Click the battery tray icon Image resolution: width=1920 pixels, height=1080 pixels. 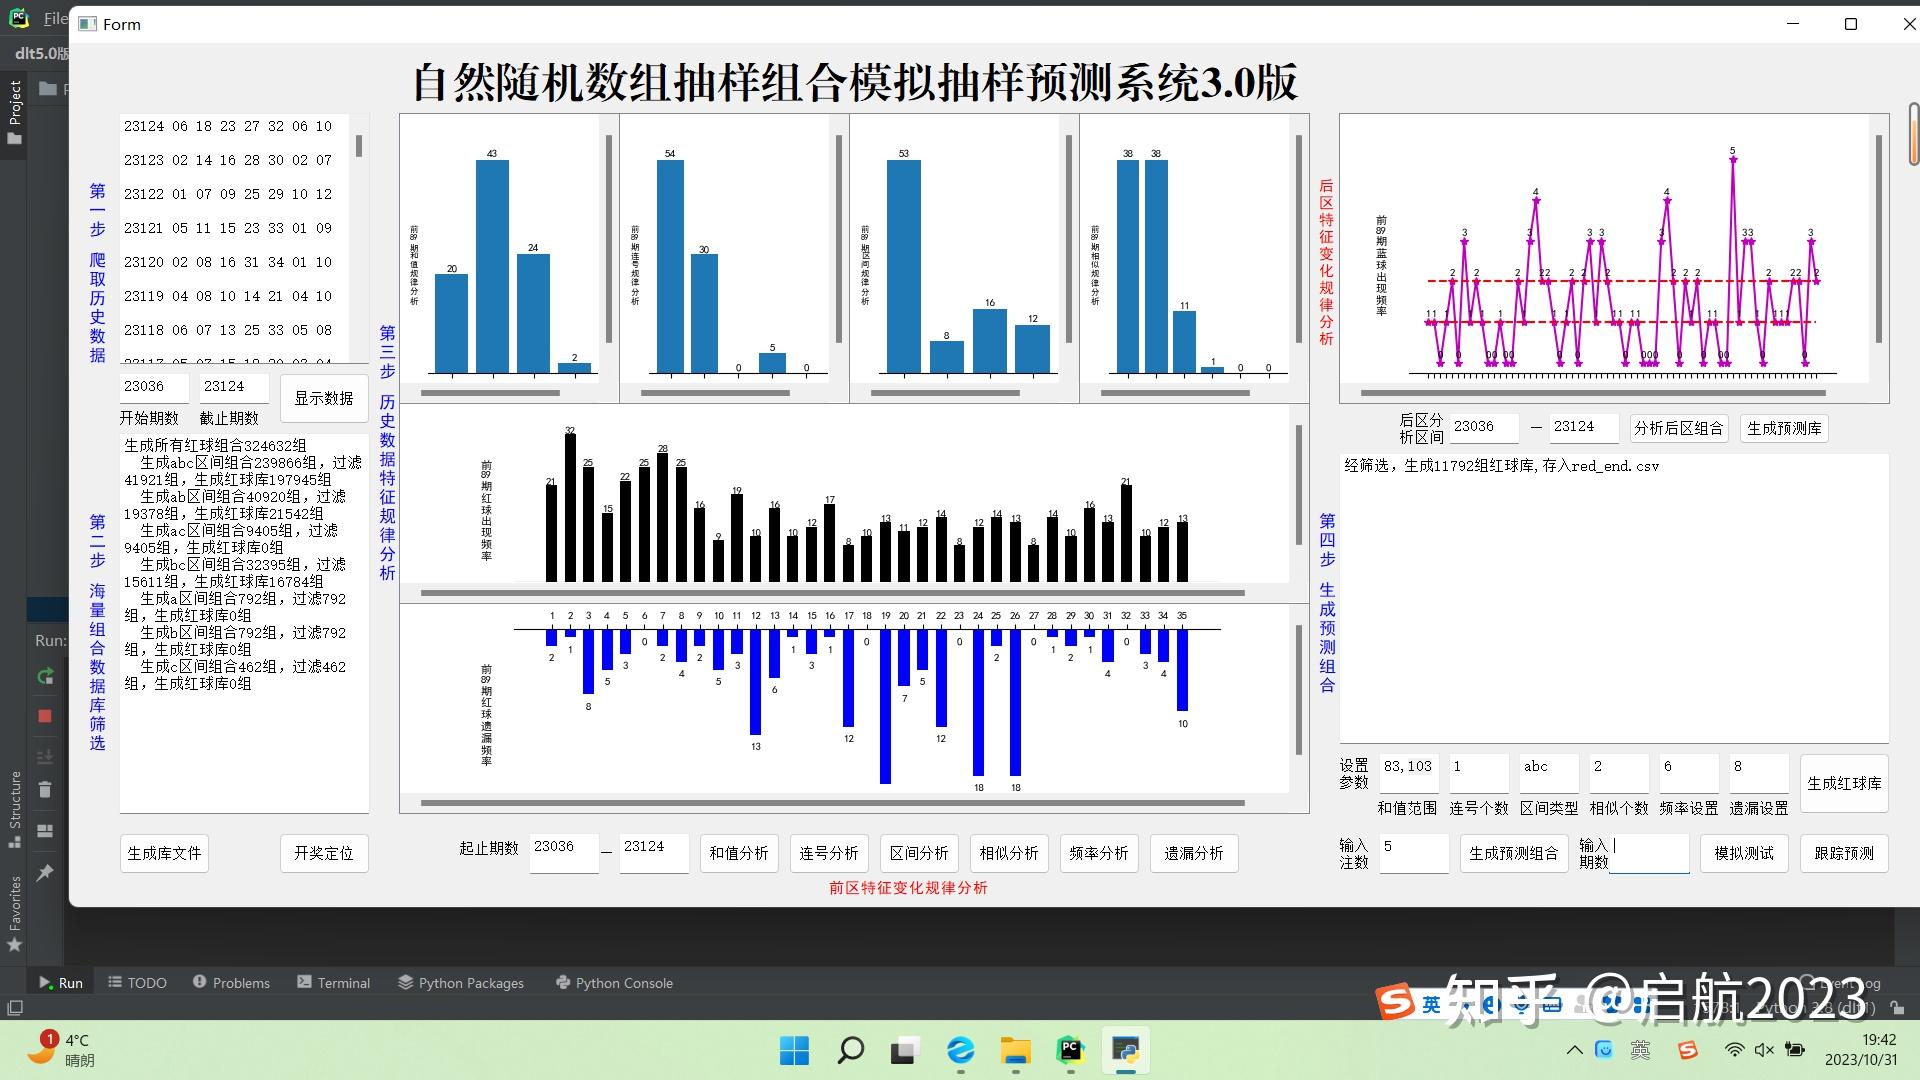(x=1795, y=1050)
